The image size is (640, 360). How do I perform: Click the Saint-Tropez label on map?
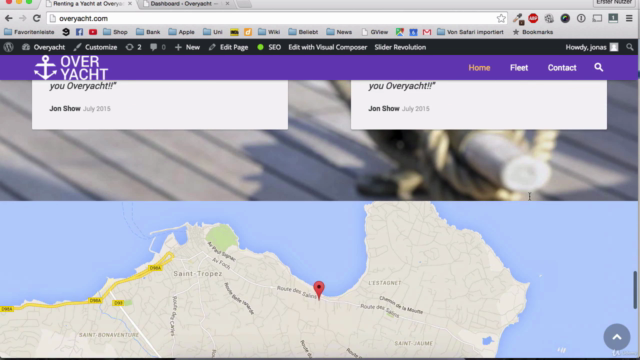pos(198,273)
